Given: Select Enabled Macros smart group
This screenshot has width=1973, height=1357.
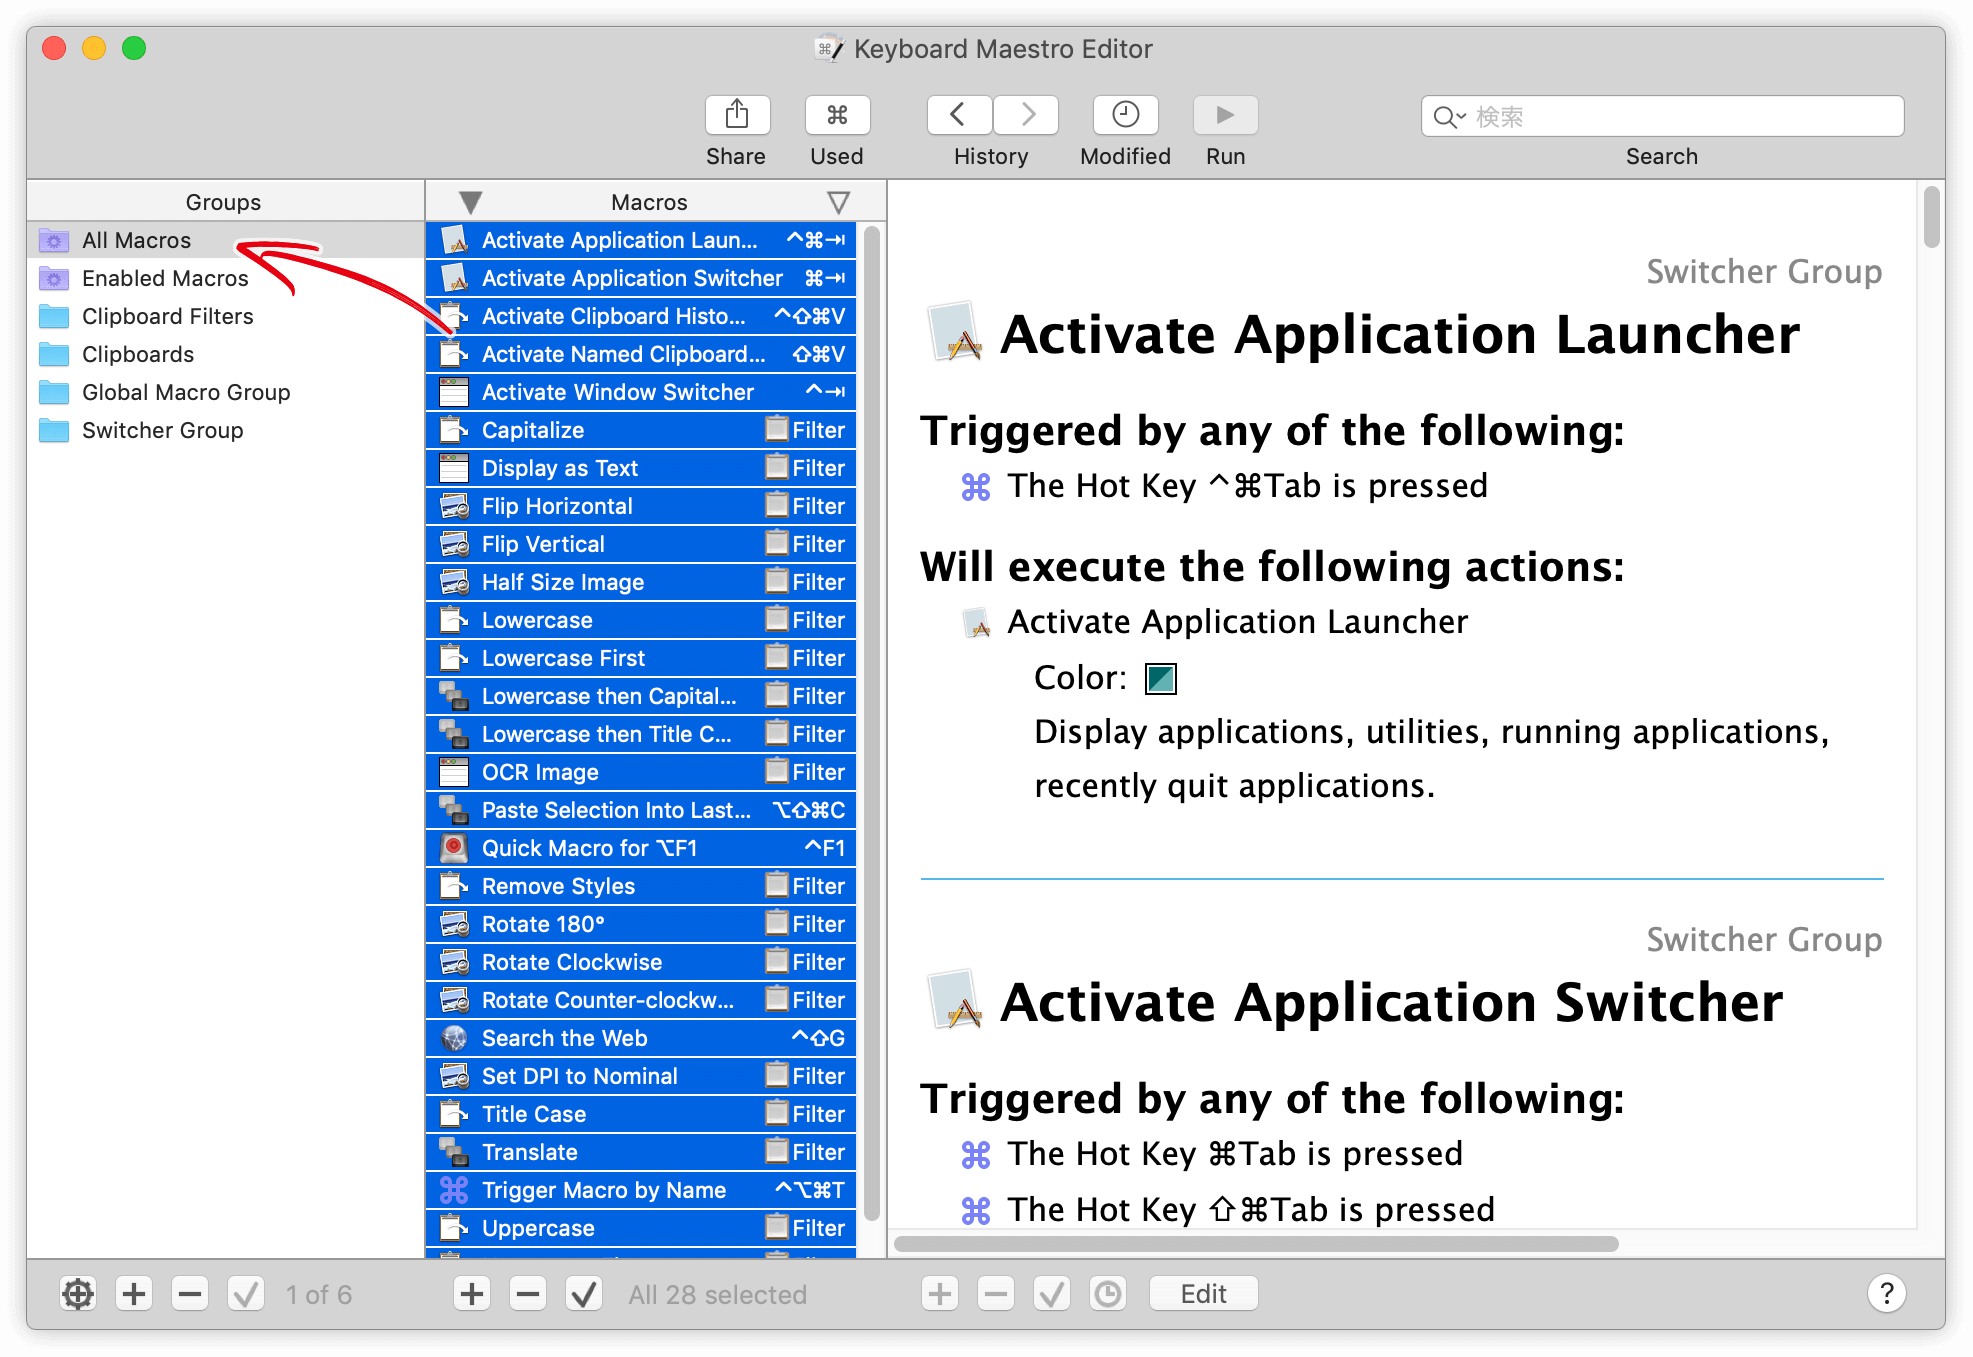Looking at the screenshot, I should 225,278.
